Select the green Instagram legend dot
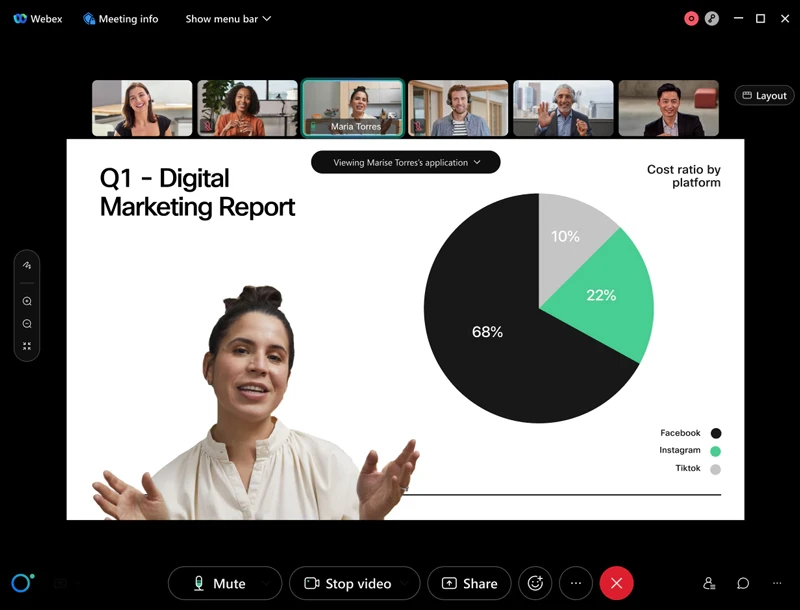 715,450
